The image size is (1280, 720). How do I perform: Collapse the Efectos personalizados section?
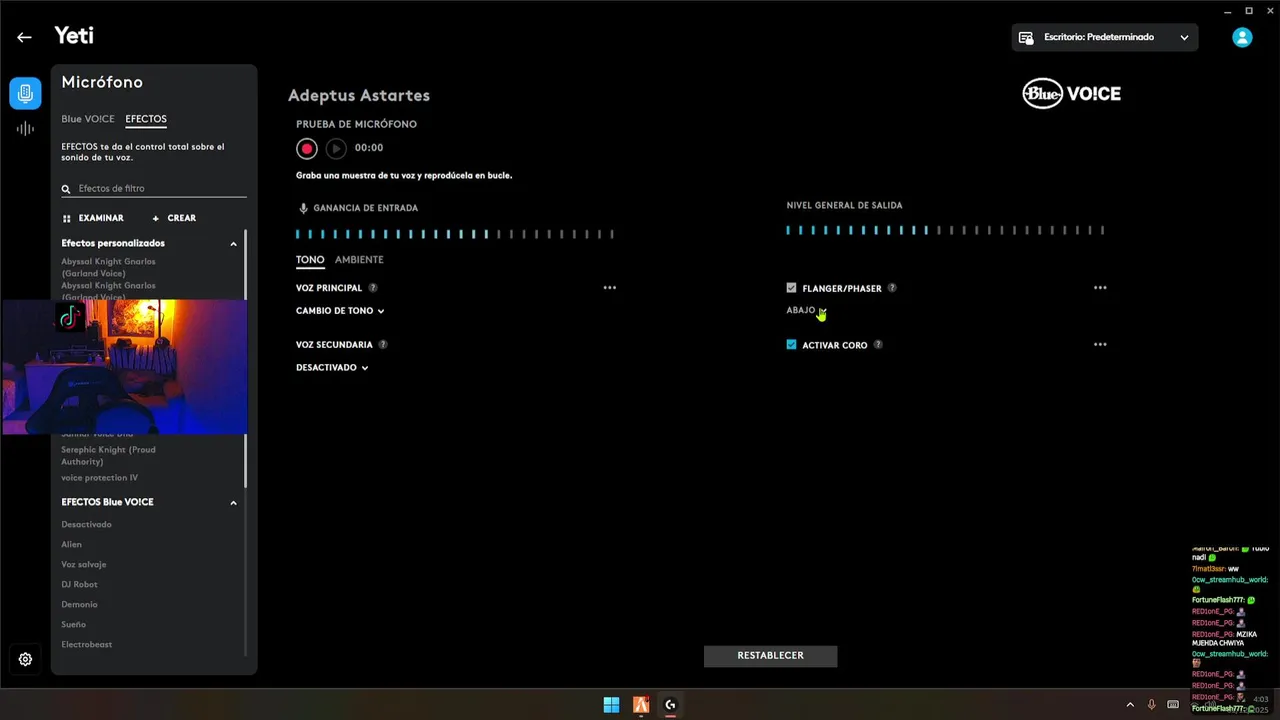[x=234, y=244]
